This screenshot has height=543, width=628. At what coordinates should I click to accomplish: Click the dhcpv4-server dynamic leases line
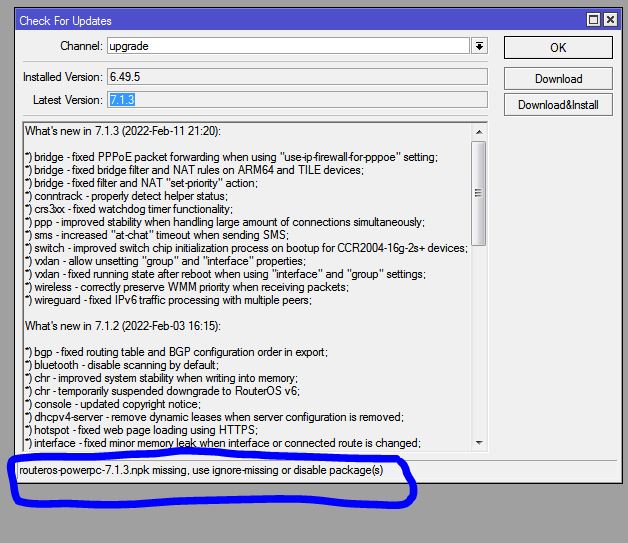214,417
